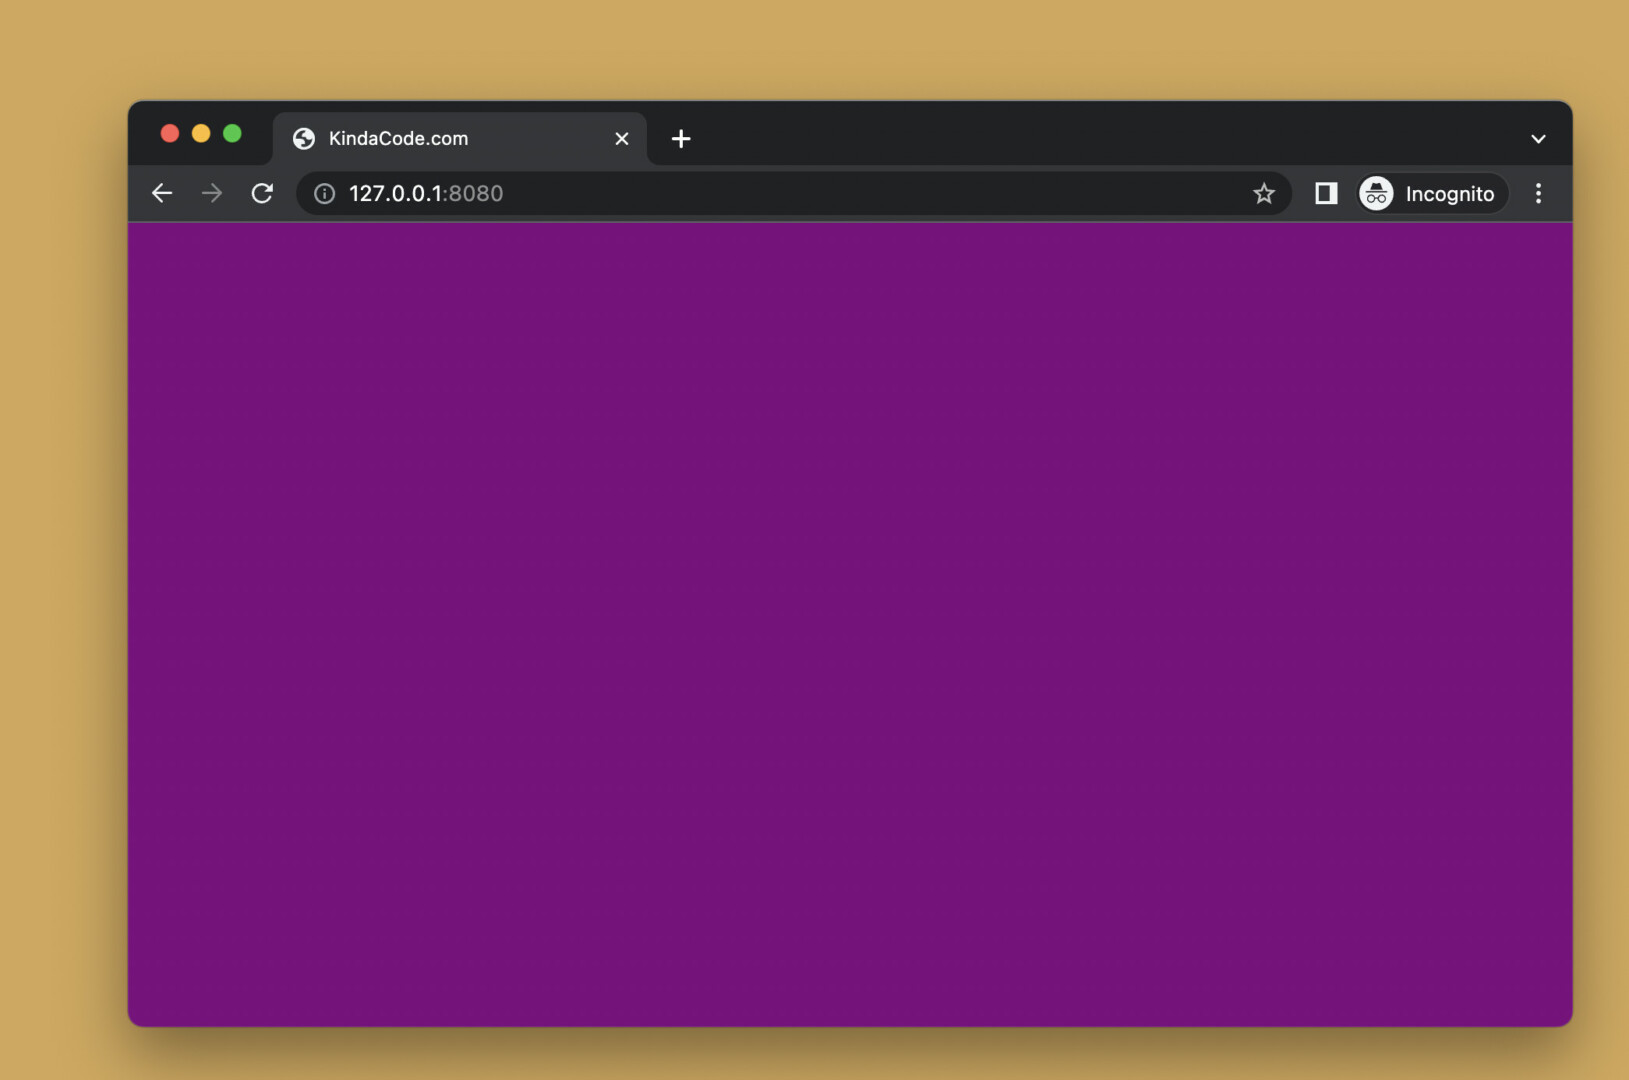Reload the current page
Screen dimensions: 1629x1080
[262, 193]
